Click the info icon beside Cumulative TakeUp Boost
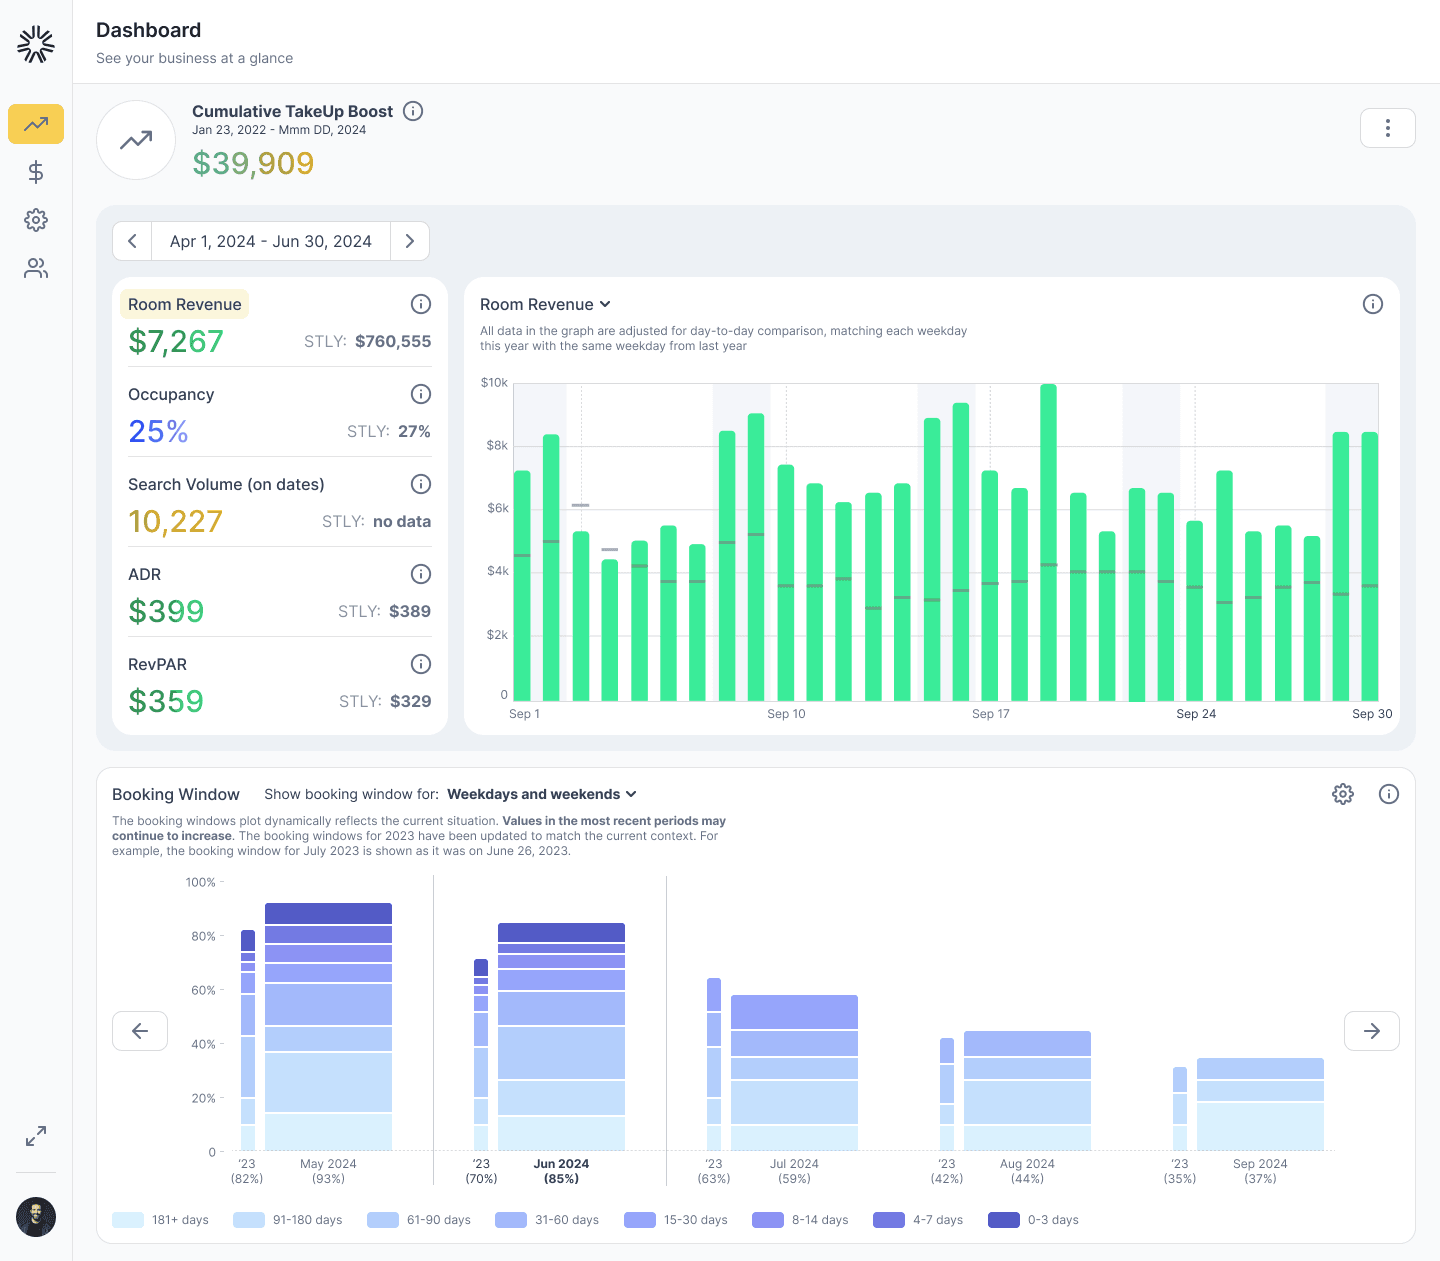This screenshot has width=1440, height=1261. pyautogui.click(x=413, y=111)
